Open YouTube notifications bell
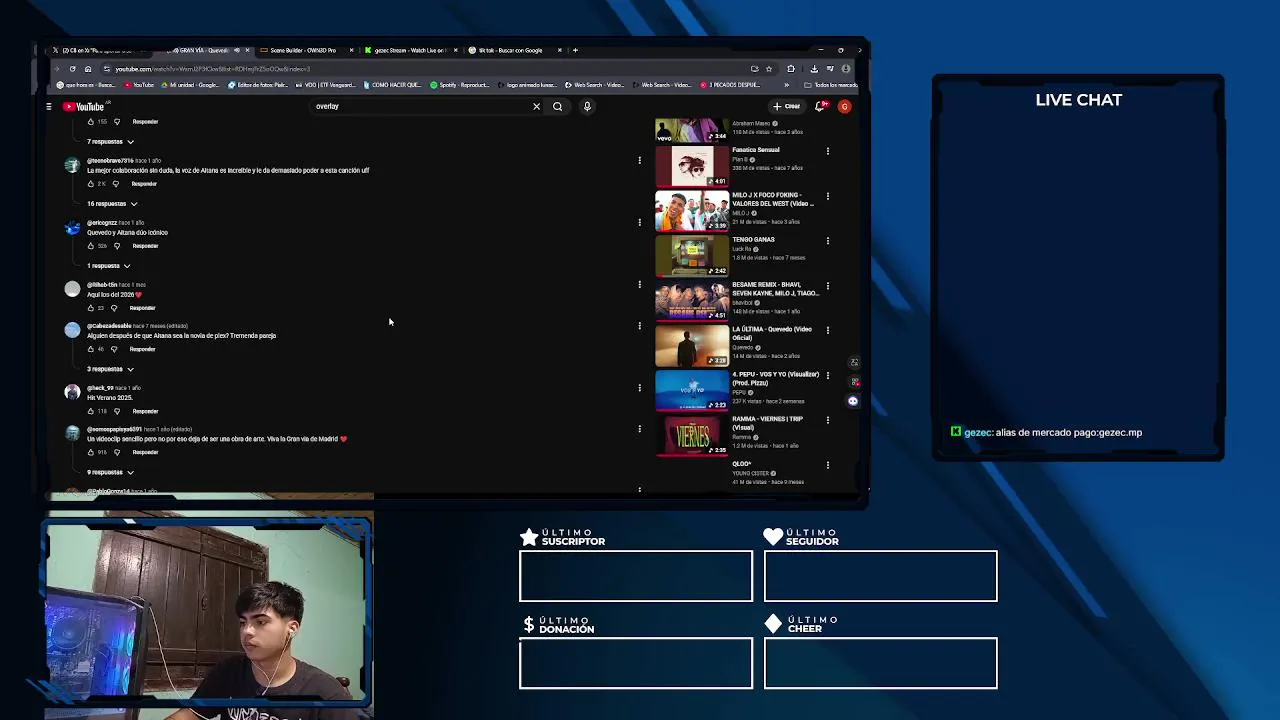Image resolution: width=1280 pixels, height=720 pixels. 820,106
